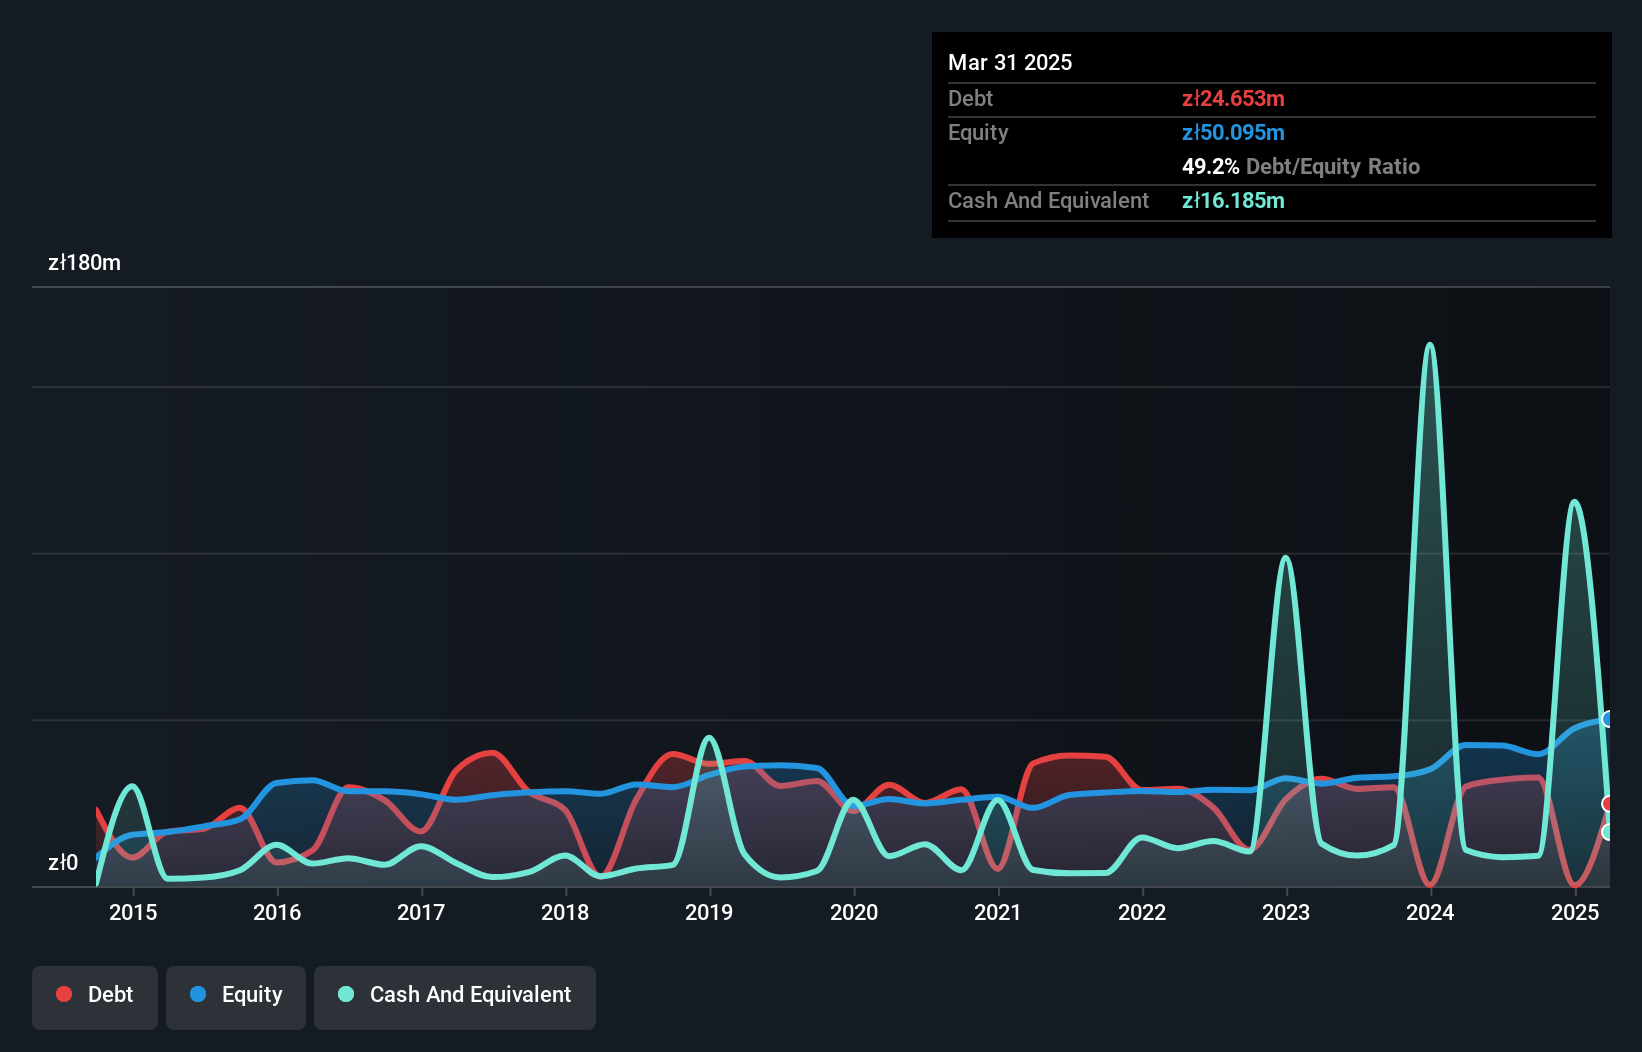This screenshot has width=1642, height=1052.
Task: Click the teal Cash endpoint marker
Action: (1608, 832)
